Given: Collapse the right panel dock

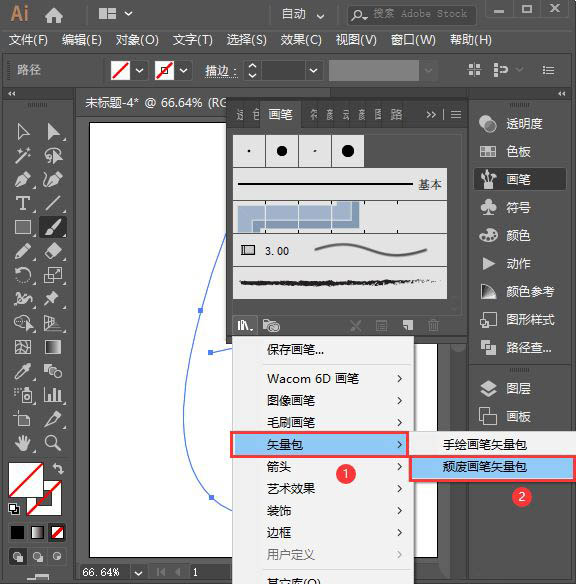Looking at the screenshot, I should coord(562,93).
